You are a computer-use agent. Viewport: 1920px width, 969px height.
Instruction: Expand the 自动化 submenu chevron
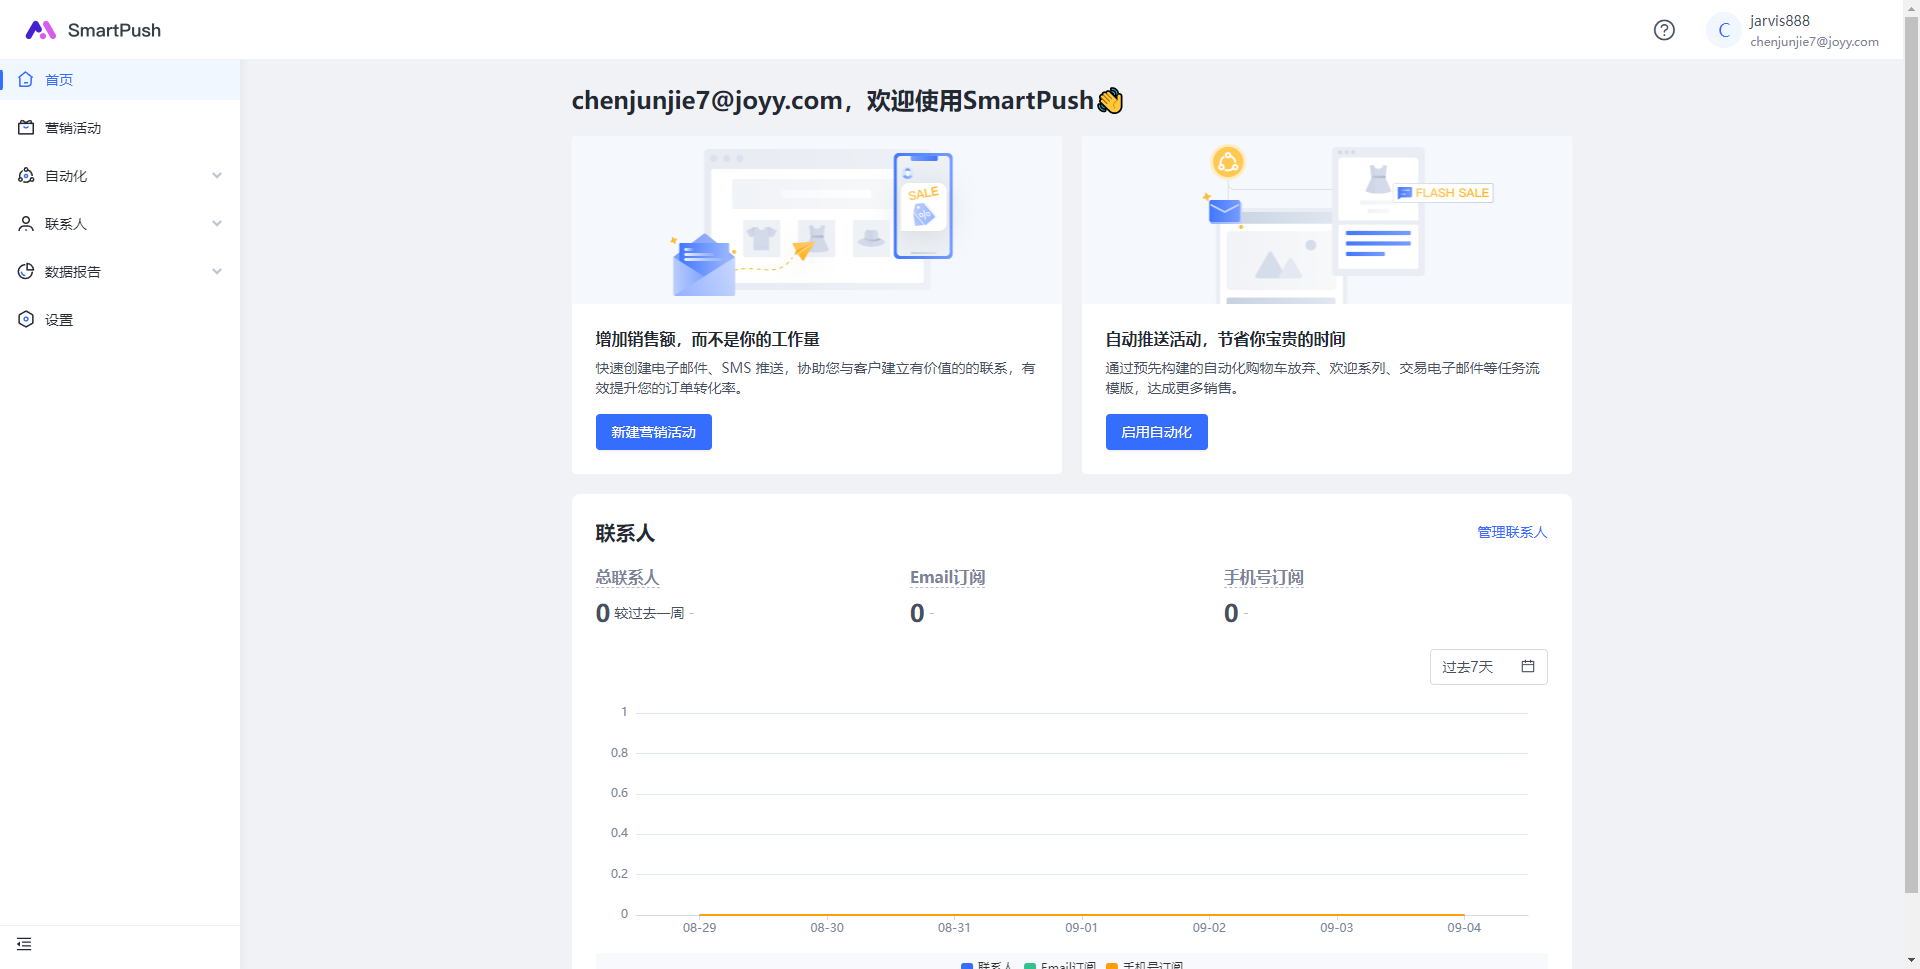(217, 176)
